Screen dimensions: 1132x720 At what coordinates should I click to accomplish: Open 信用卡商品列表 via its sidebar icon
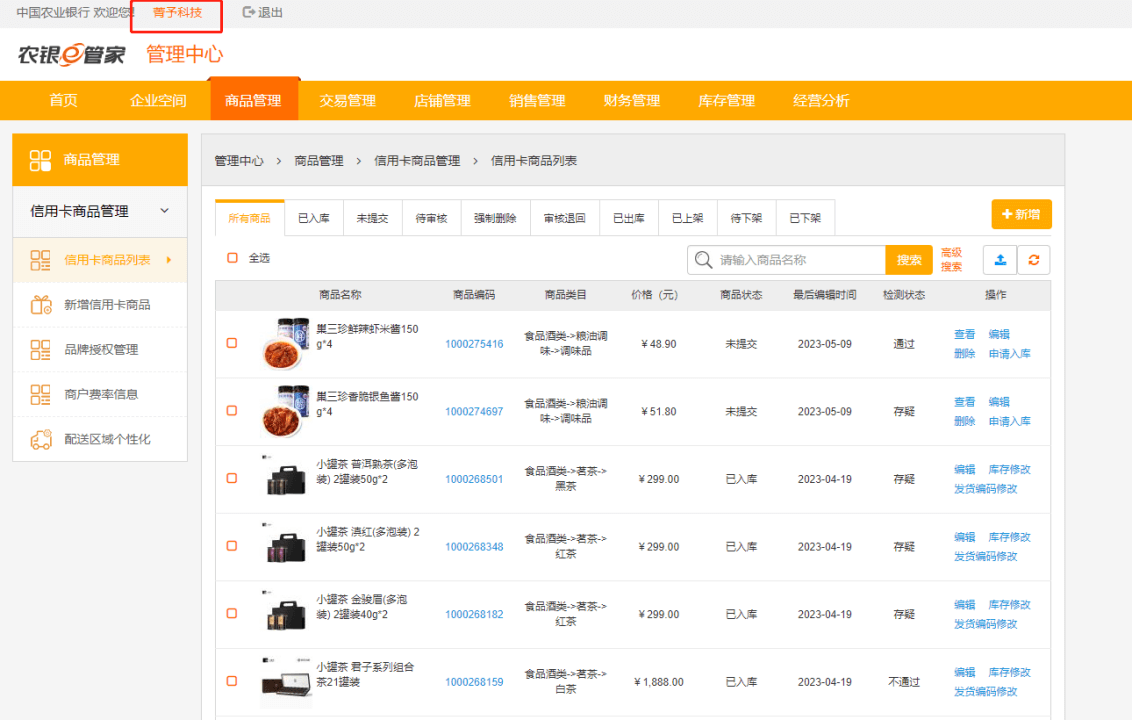click(x=40, y=260)
